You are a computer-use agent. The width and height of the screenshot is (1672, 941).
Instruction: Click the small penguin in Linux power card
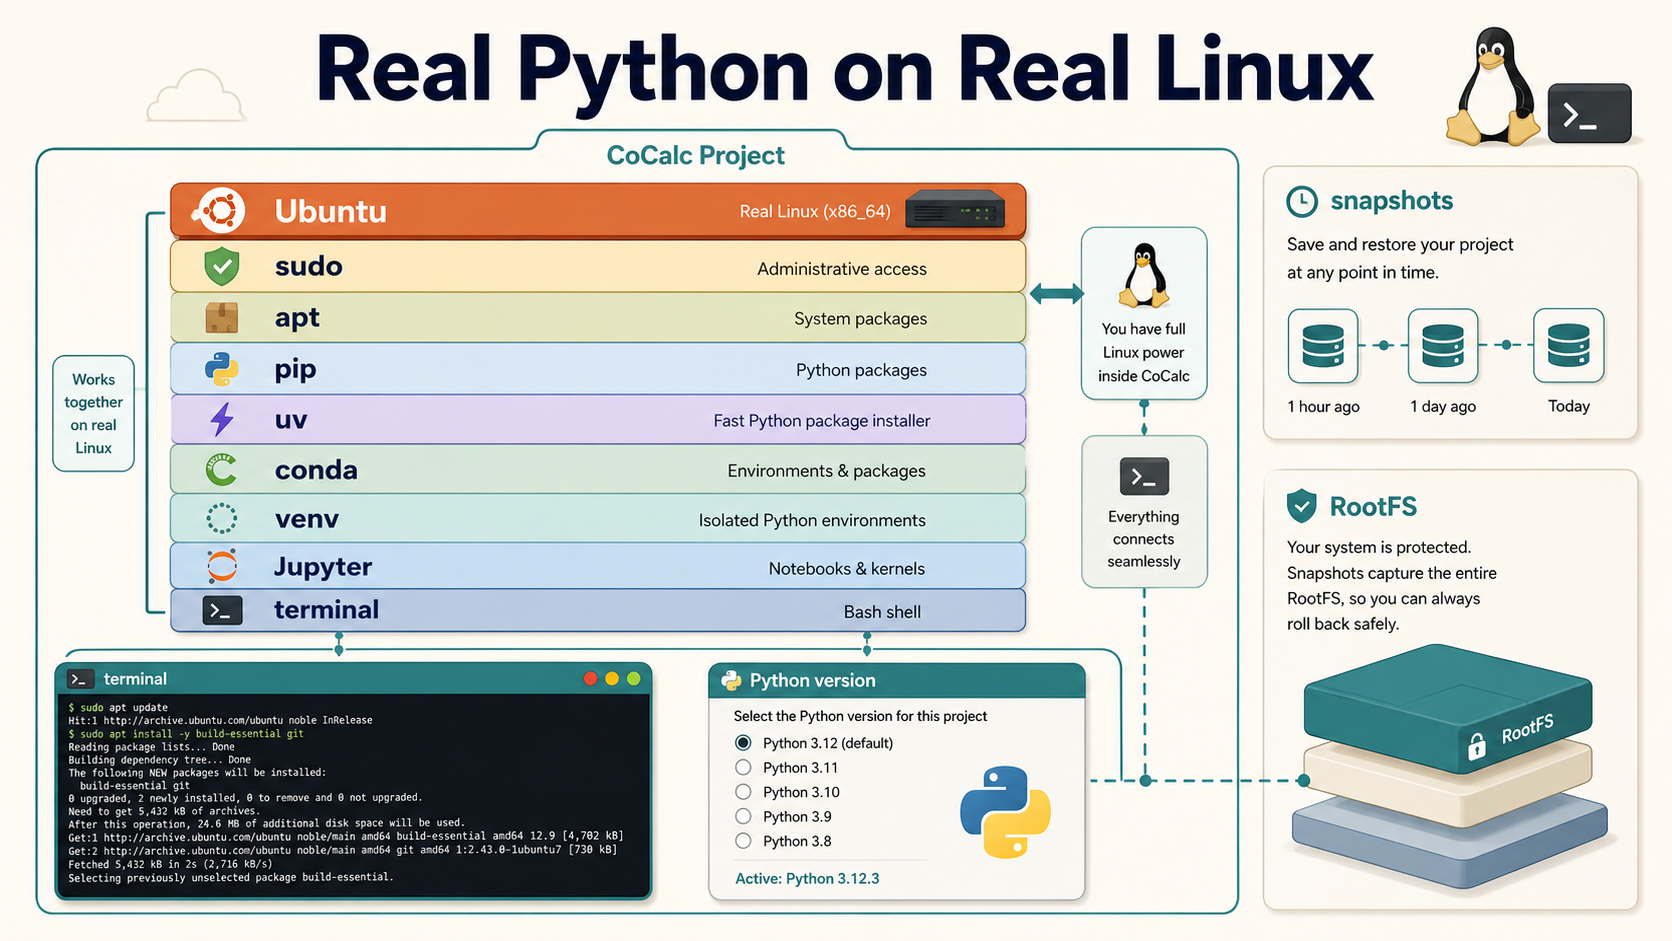coord(1144,275)
